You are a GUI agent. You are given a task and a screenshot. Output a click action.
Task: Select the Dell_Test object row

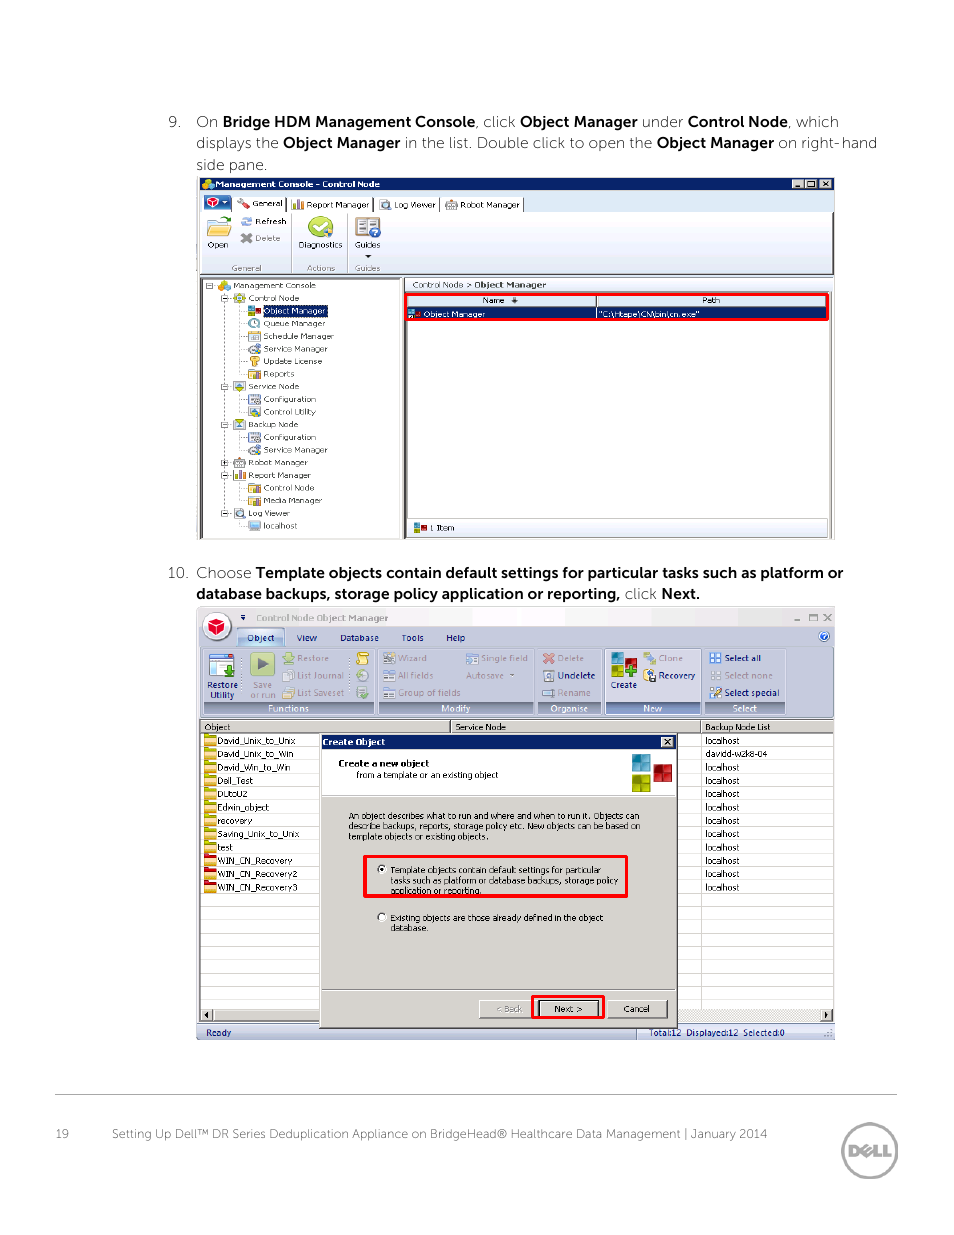tap(260, 781)
